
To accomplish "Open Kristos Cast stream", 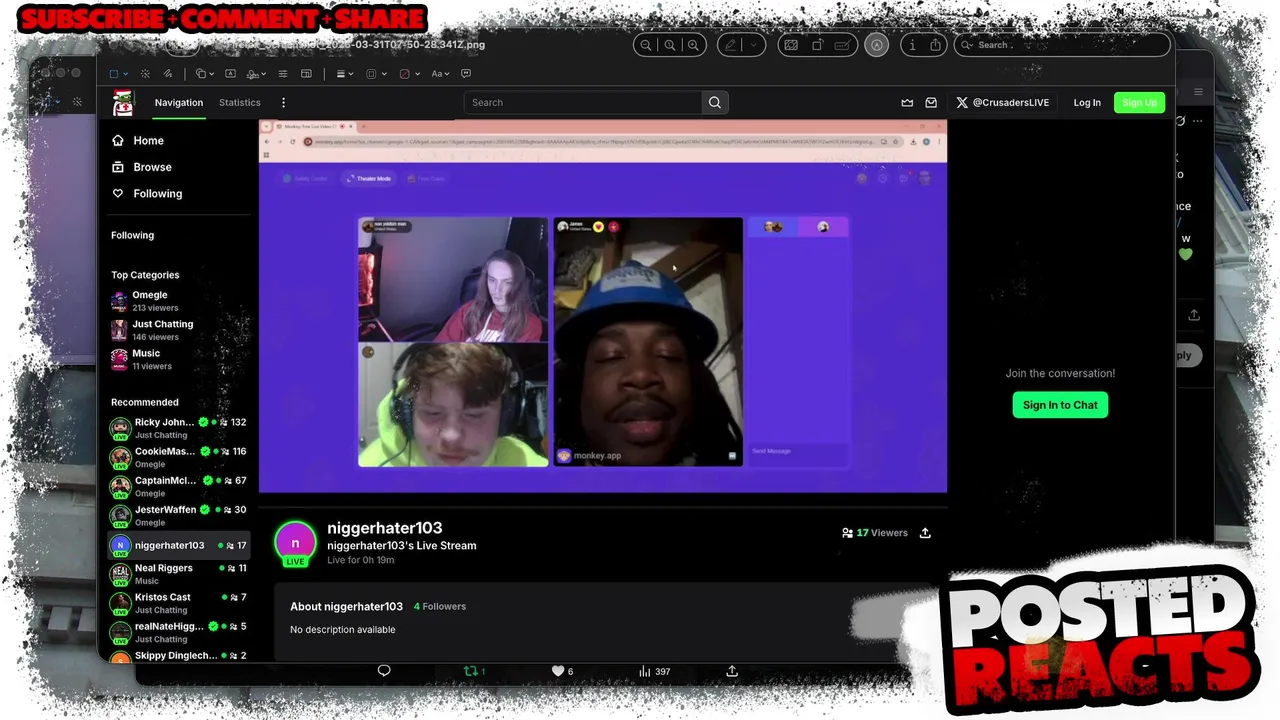I will [x=178, y=603].
